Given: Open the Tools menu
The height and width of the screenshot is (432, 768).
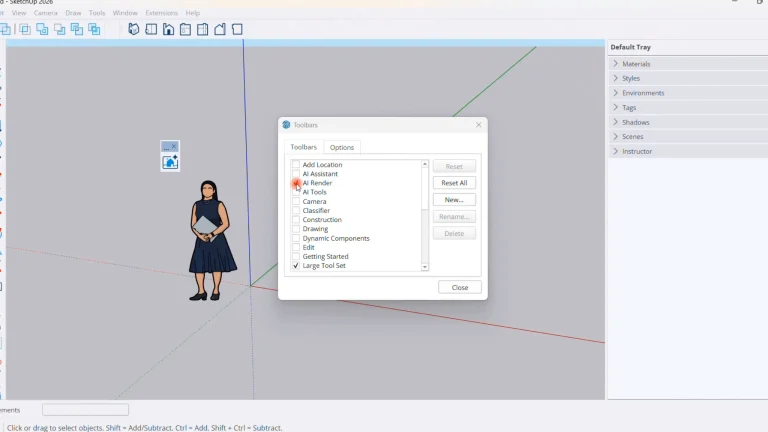Looking at the screenshot, I should (97, 13).
